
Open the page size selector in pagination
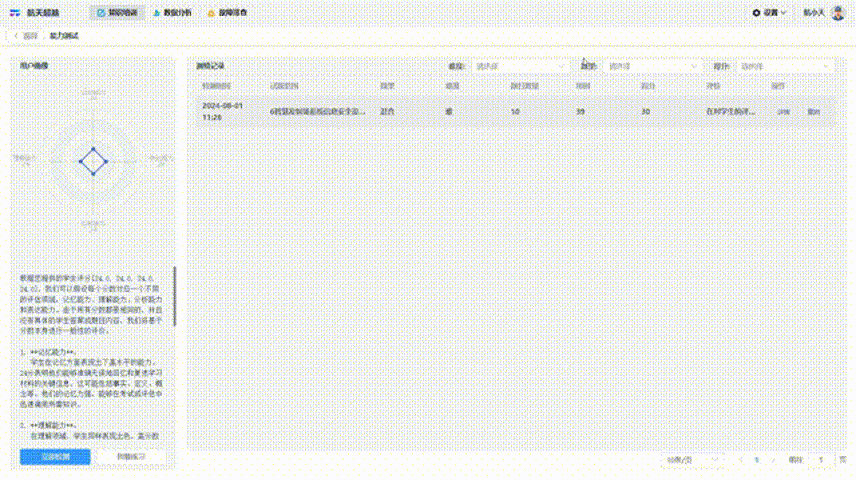(x=687, y=460)
